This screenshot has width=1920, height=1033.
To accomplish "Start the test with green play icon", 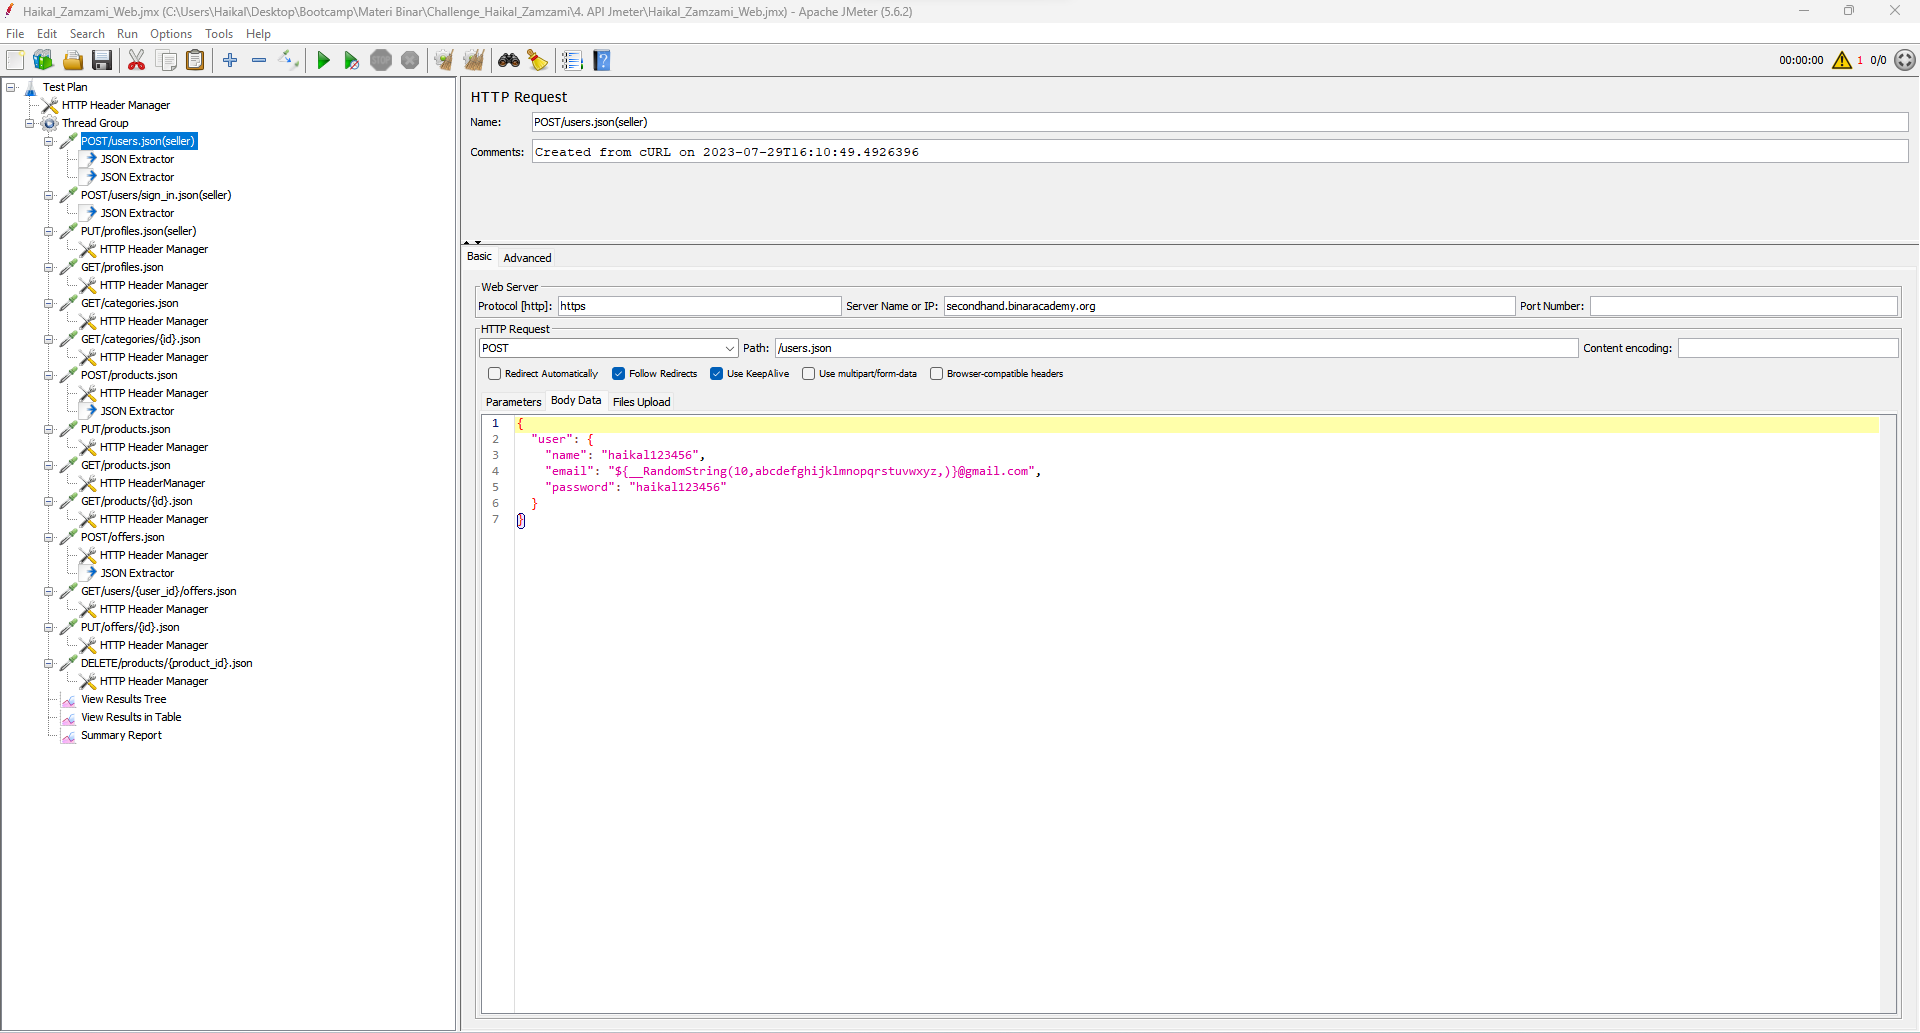I will pos(323,61).
